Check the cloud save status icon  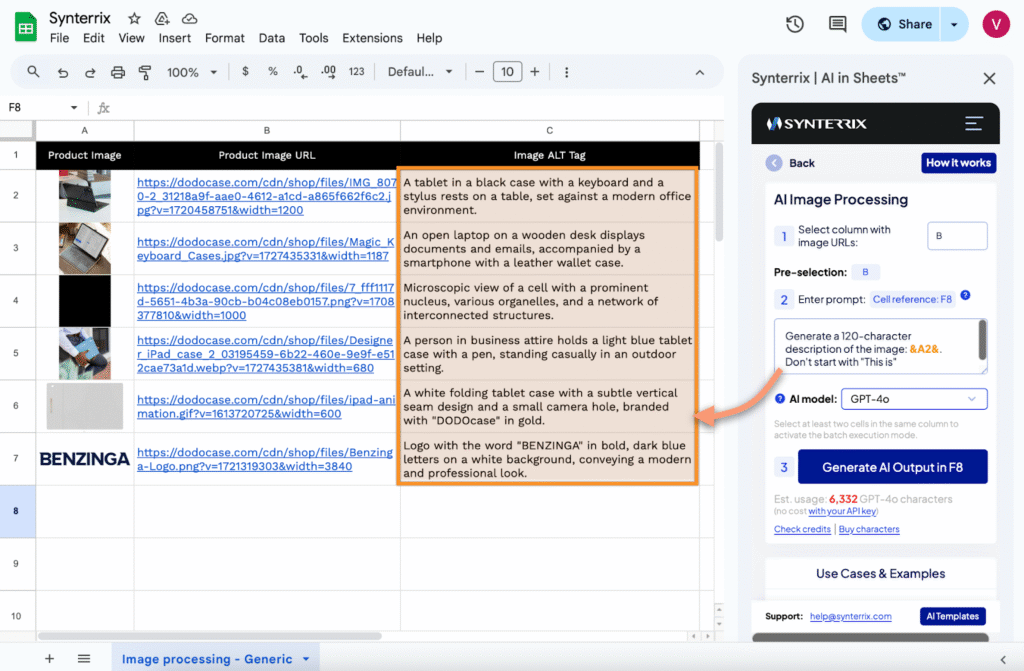[189, 18]
